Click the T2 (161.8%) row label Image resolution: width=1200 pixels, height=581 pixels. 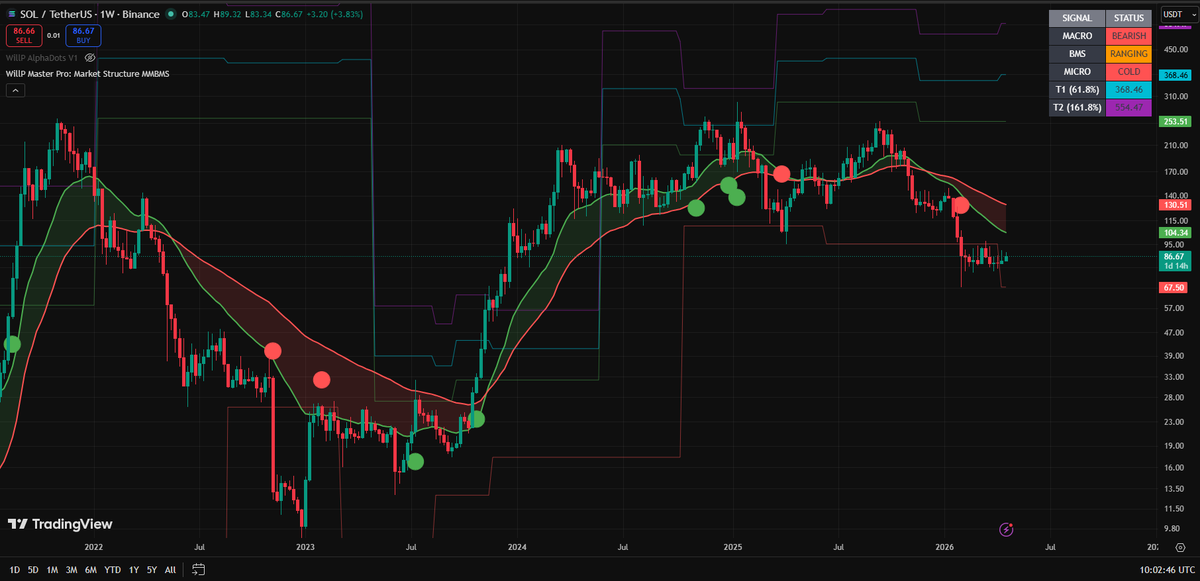point(1076,108)
